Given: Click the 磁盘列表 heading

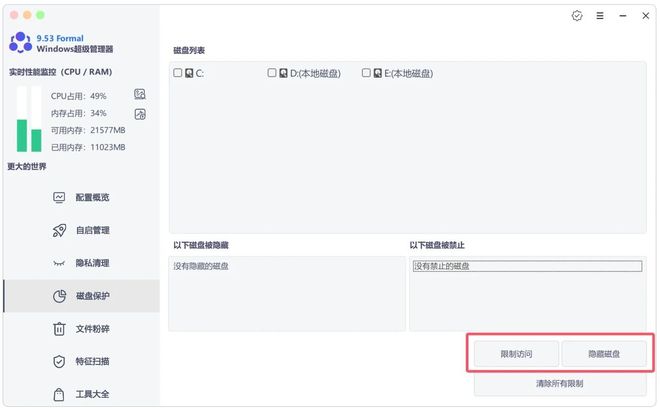Looking at the screenshot, I should (x=189, y=51).
